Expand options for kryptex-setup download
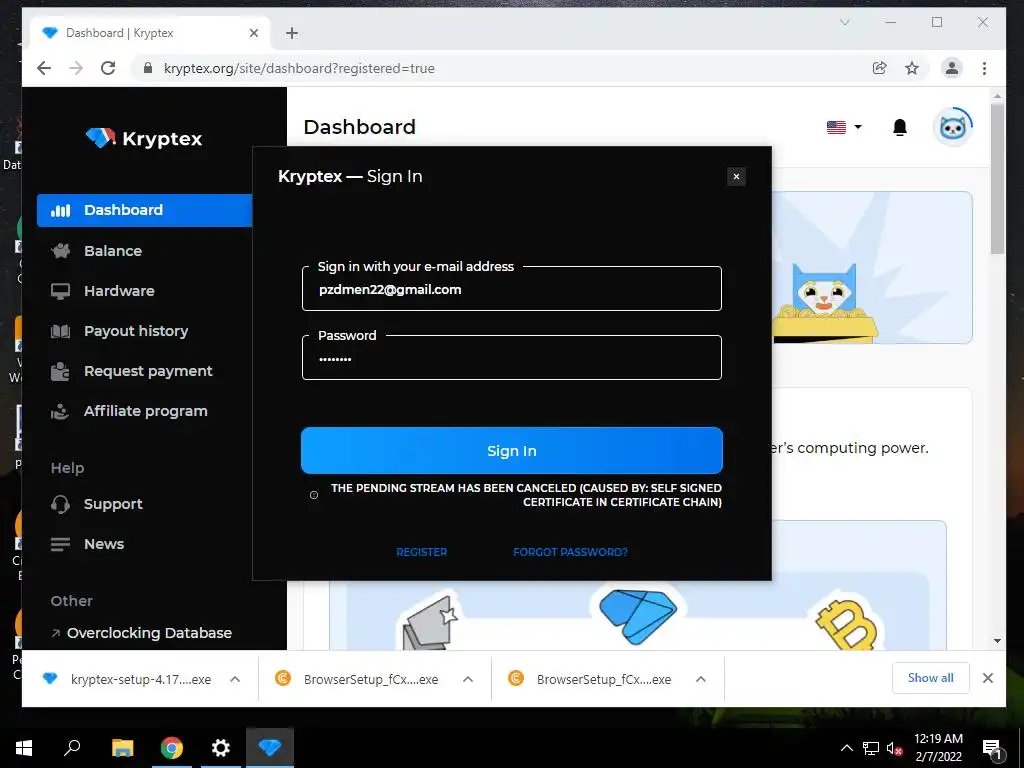1024x768 pixels. [x=235, y=679]
